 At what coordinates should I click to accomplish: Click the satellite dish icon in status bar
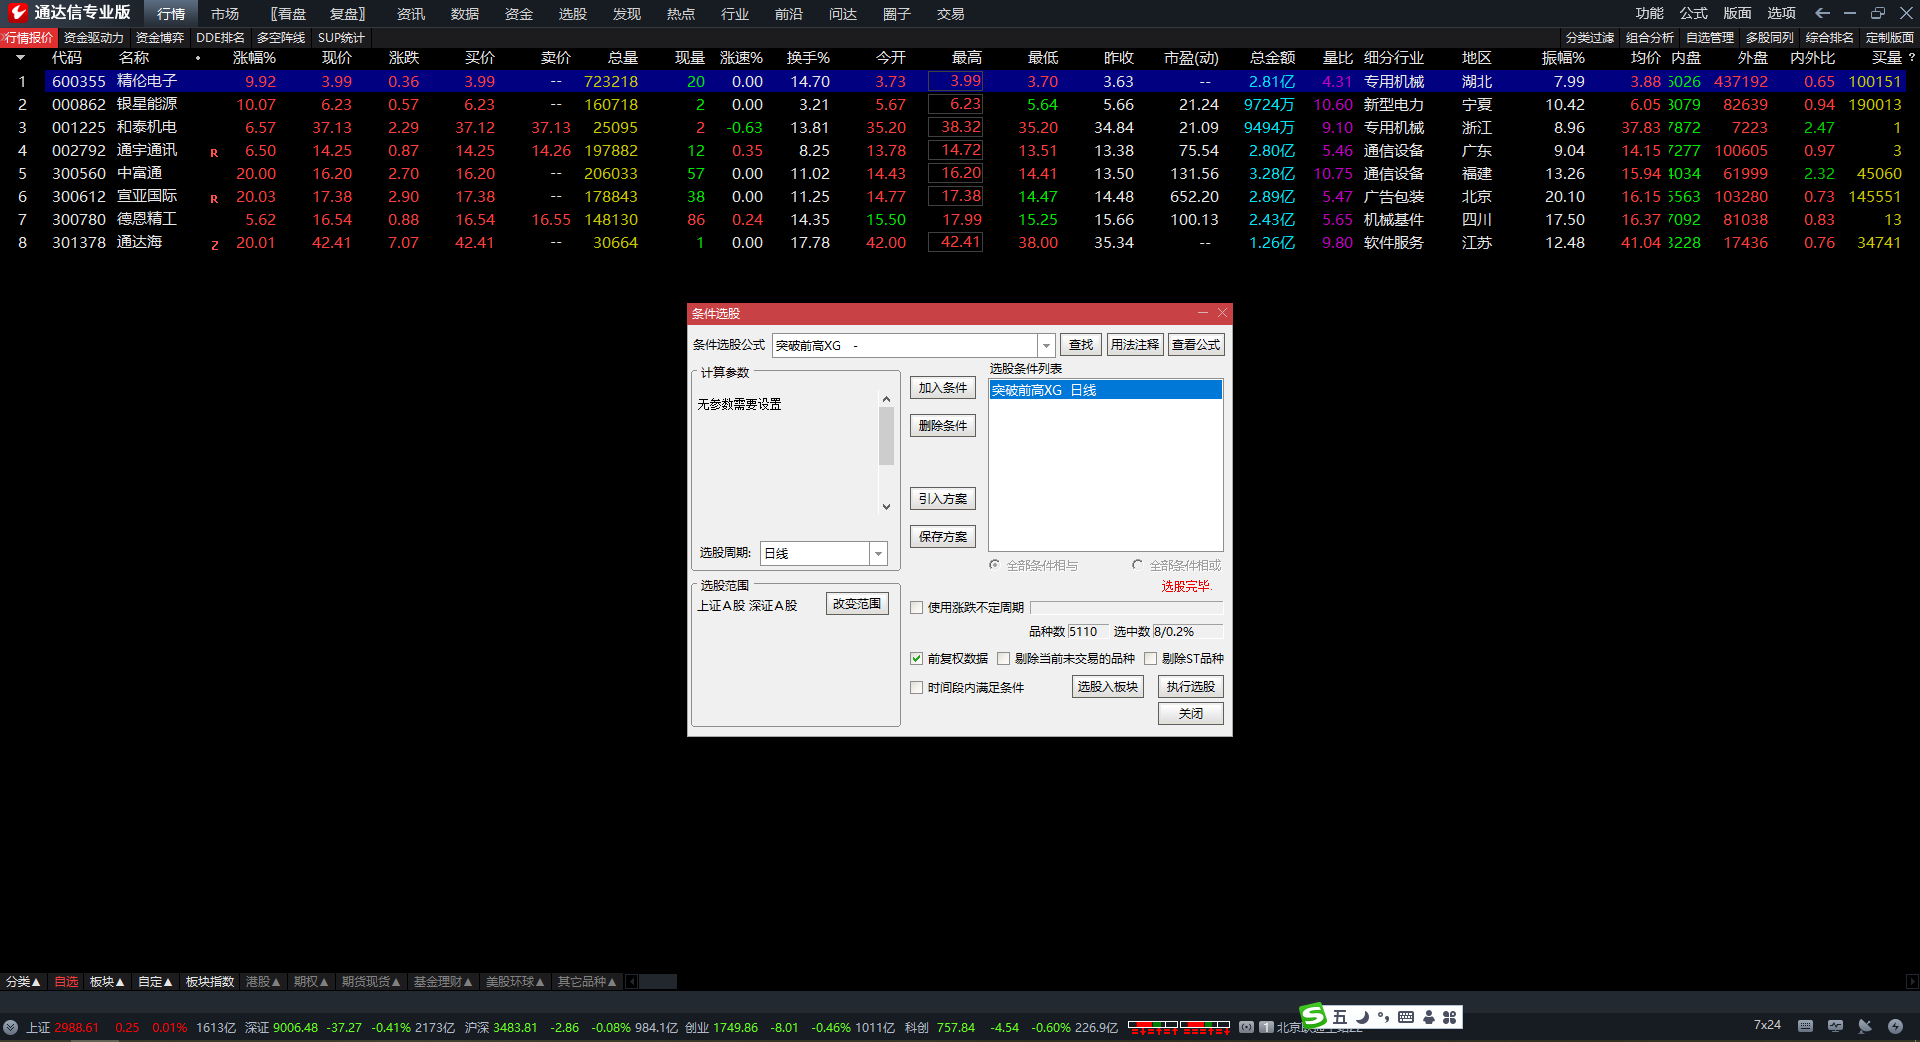pos(1865,1026)
